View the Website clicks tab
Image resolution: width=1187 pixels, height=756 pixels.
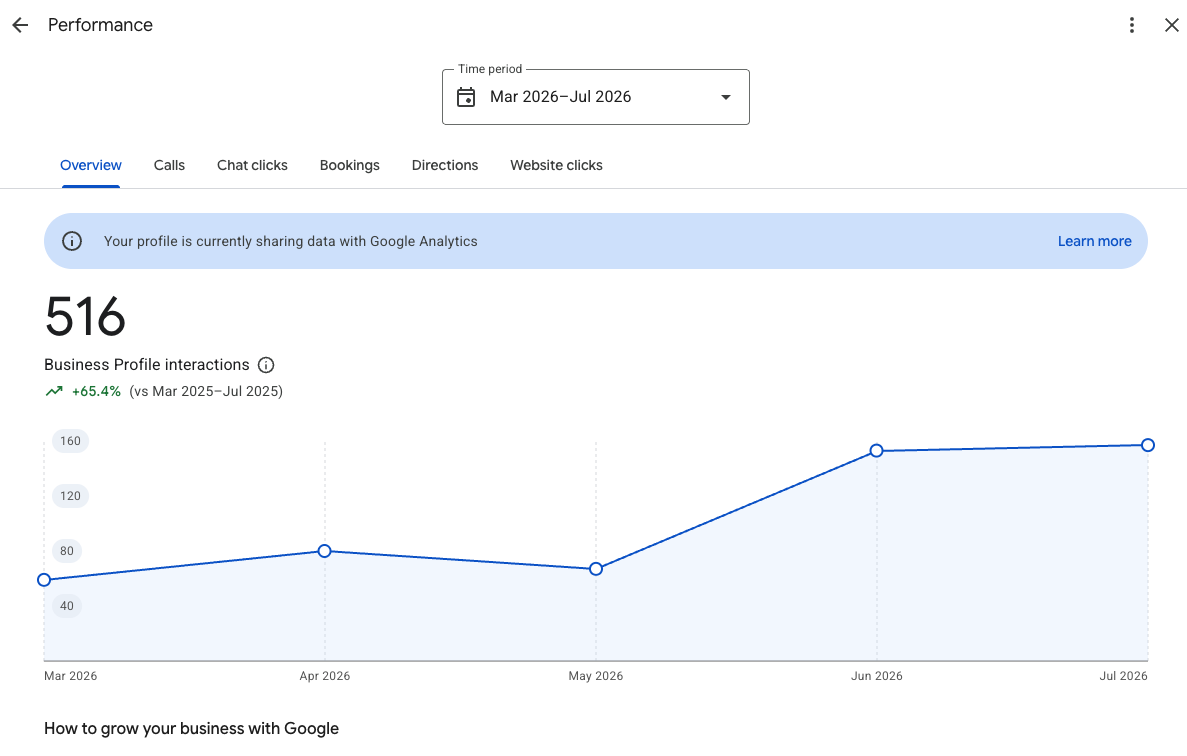click(x=556, y=165)
